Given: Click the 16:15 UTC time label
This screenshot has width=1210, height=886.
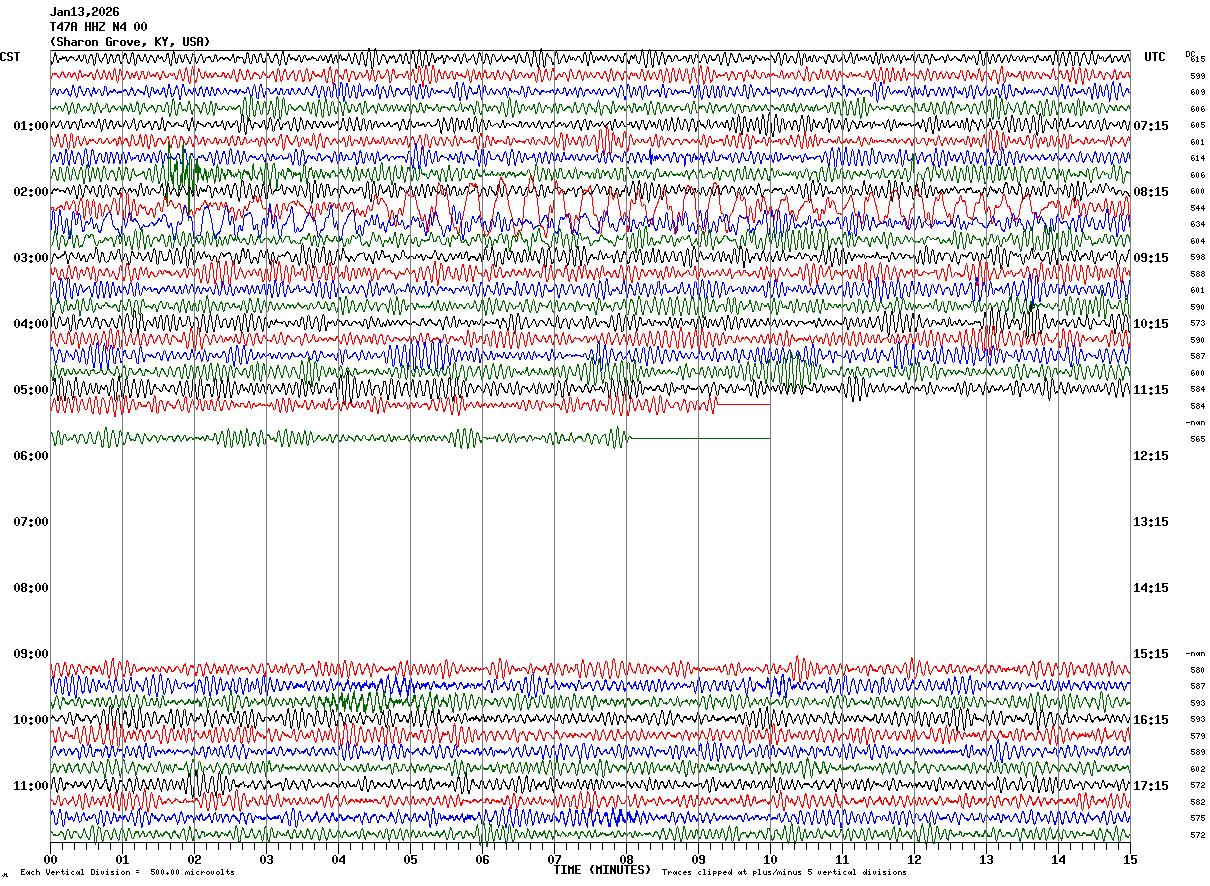Looking at the screenshot, I should 1151,720.
